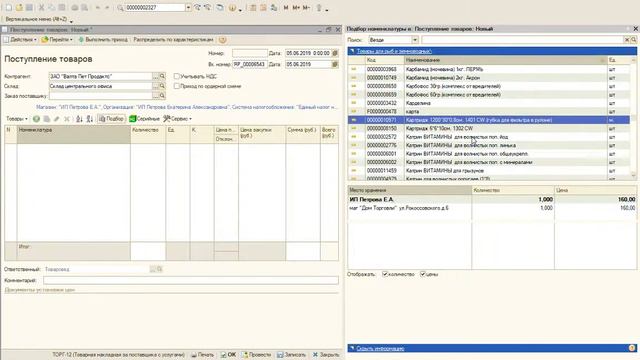Click the nomenclature list vertical scrollbar
Screen dimensions: 640x360
(x=633, y=117)
